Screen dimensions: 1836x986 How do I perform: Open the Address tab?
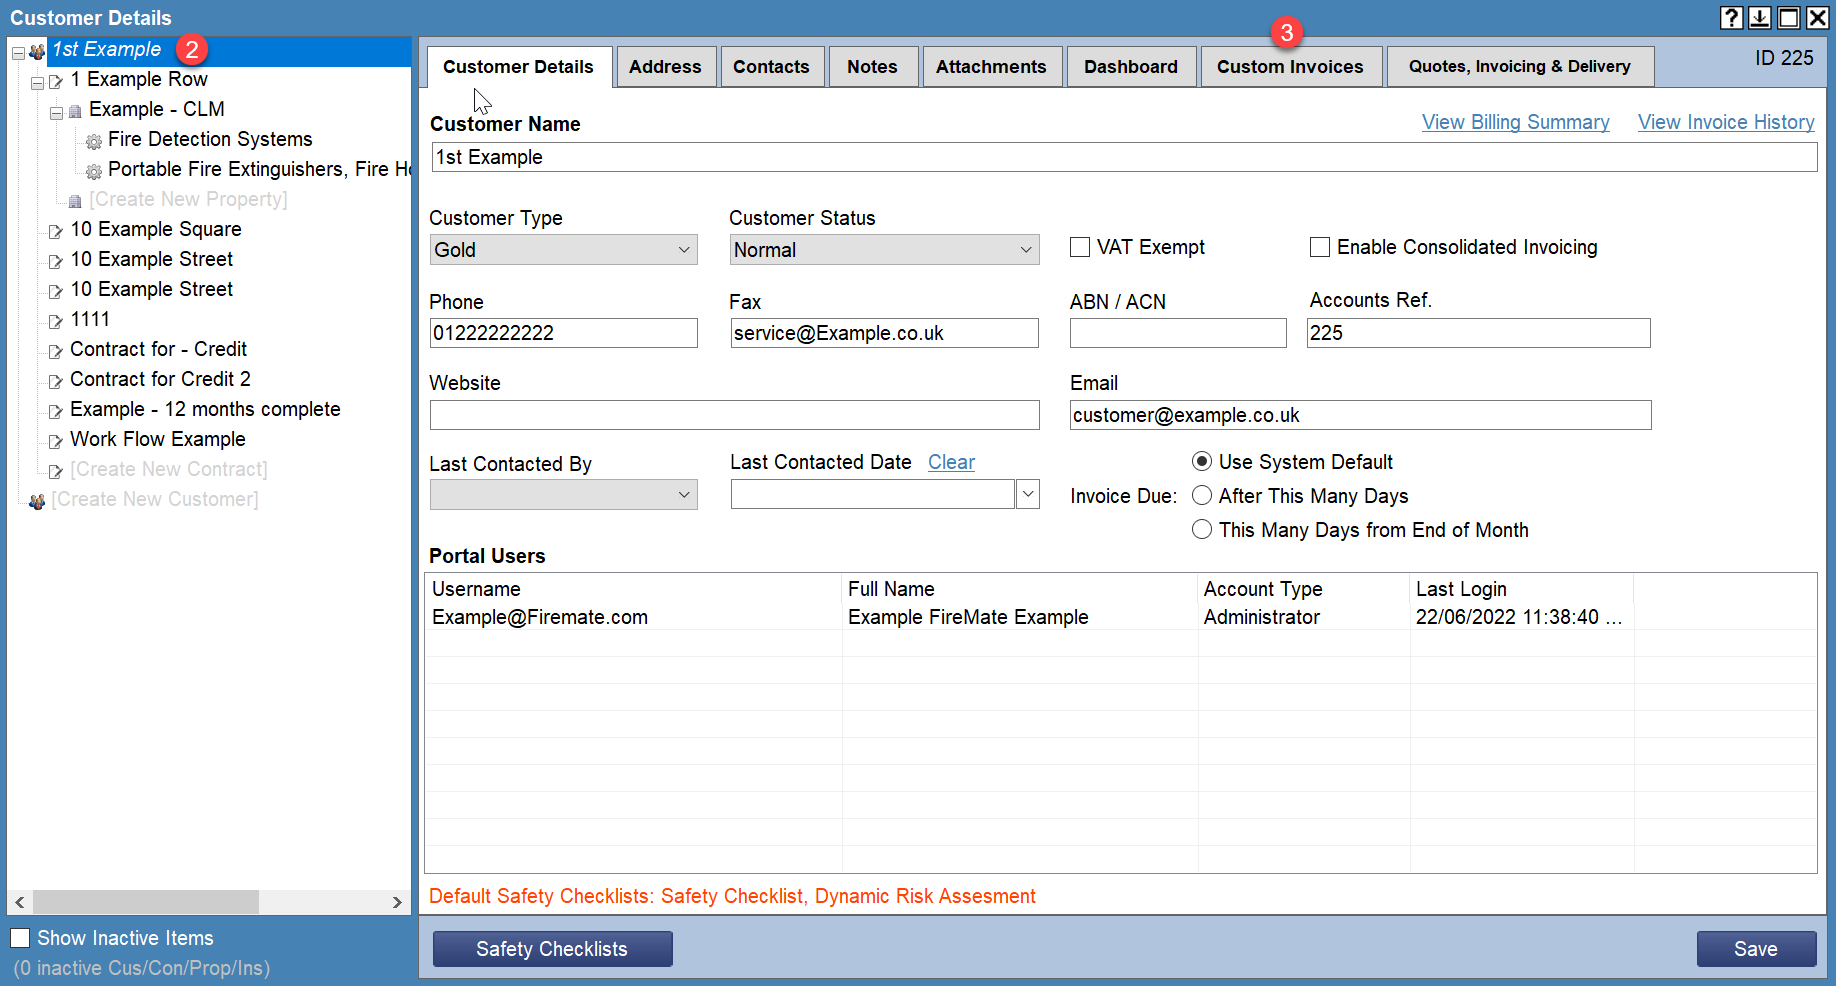pos(665,66)
